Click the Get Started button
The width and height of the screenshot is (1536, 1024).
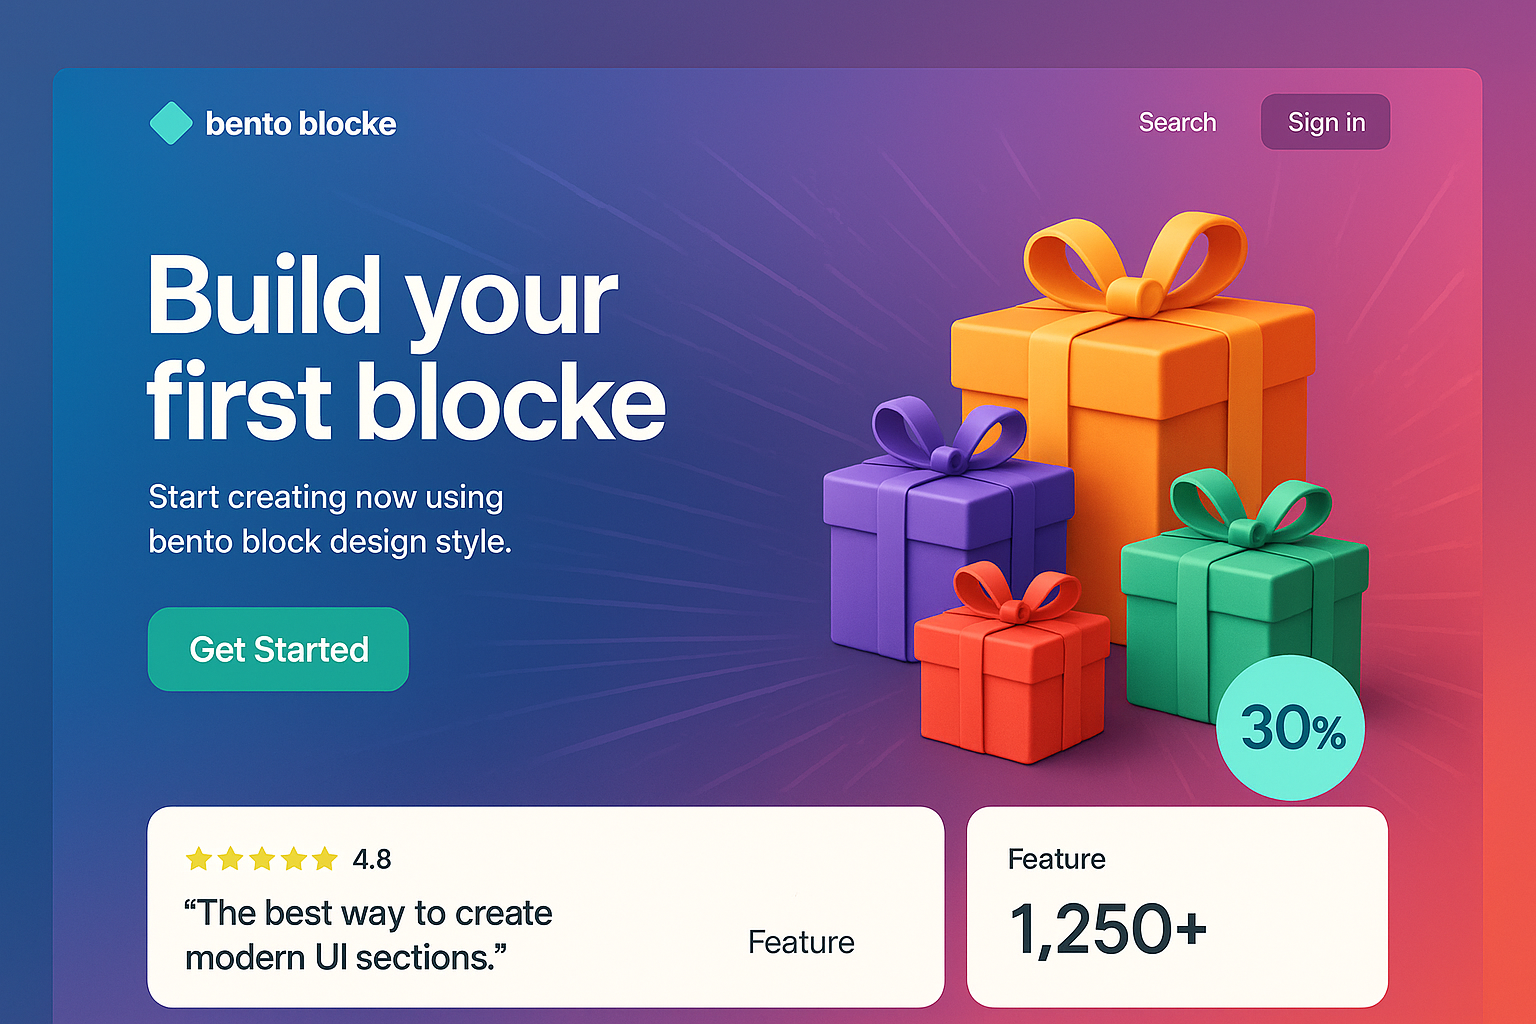pyautogui.click(x=278, y=649)
